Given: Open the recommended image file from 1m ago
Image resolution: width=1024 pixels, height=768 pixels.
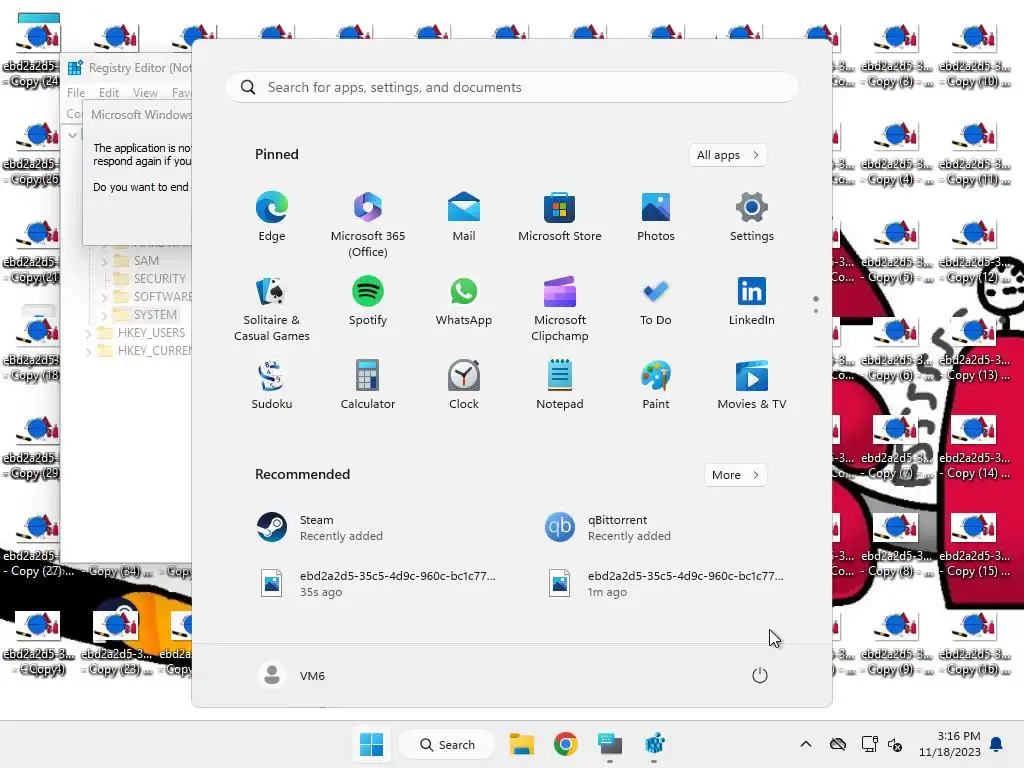Looking at the screenshot, I should point(665,584).
